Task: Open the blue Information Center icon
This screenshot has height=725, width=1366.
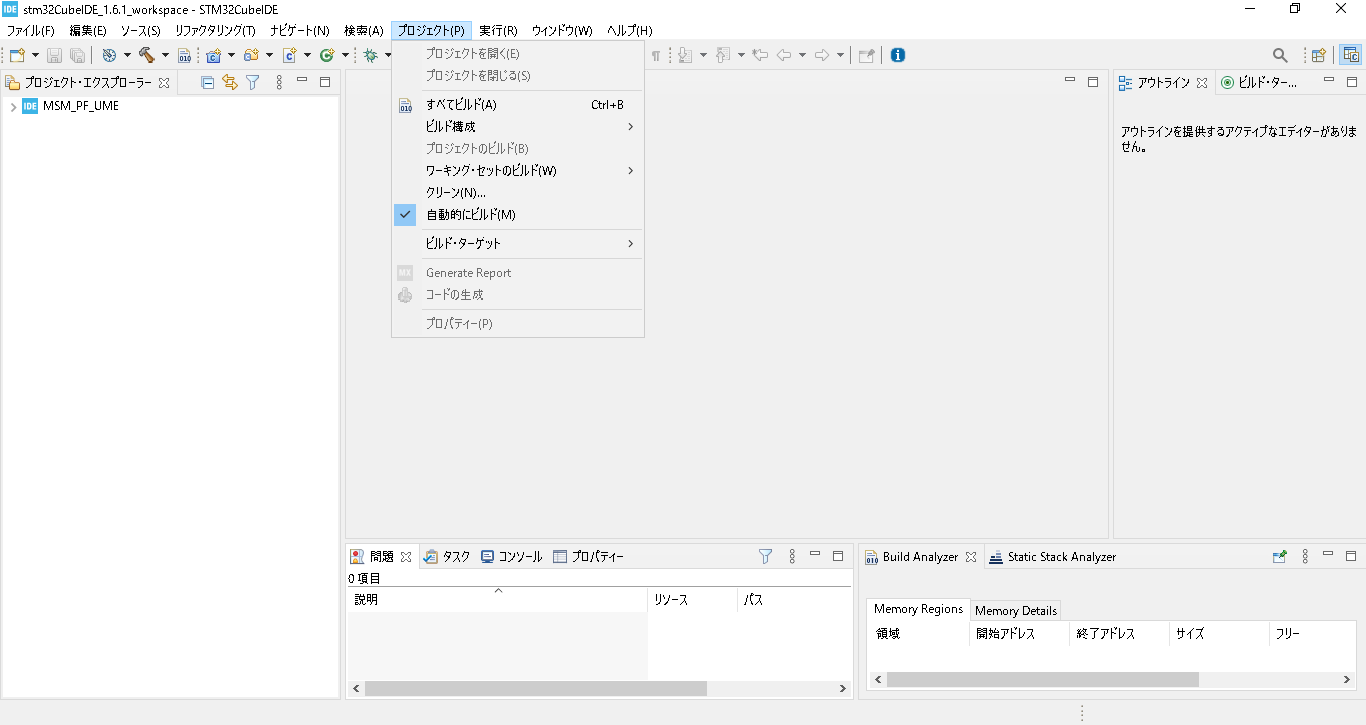Action: 898,55
